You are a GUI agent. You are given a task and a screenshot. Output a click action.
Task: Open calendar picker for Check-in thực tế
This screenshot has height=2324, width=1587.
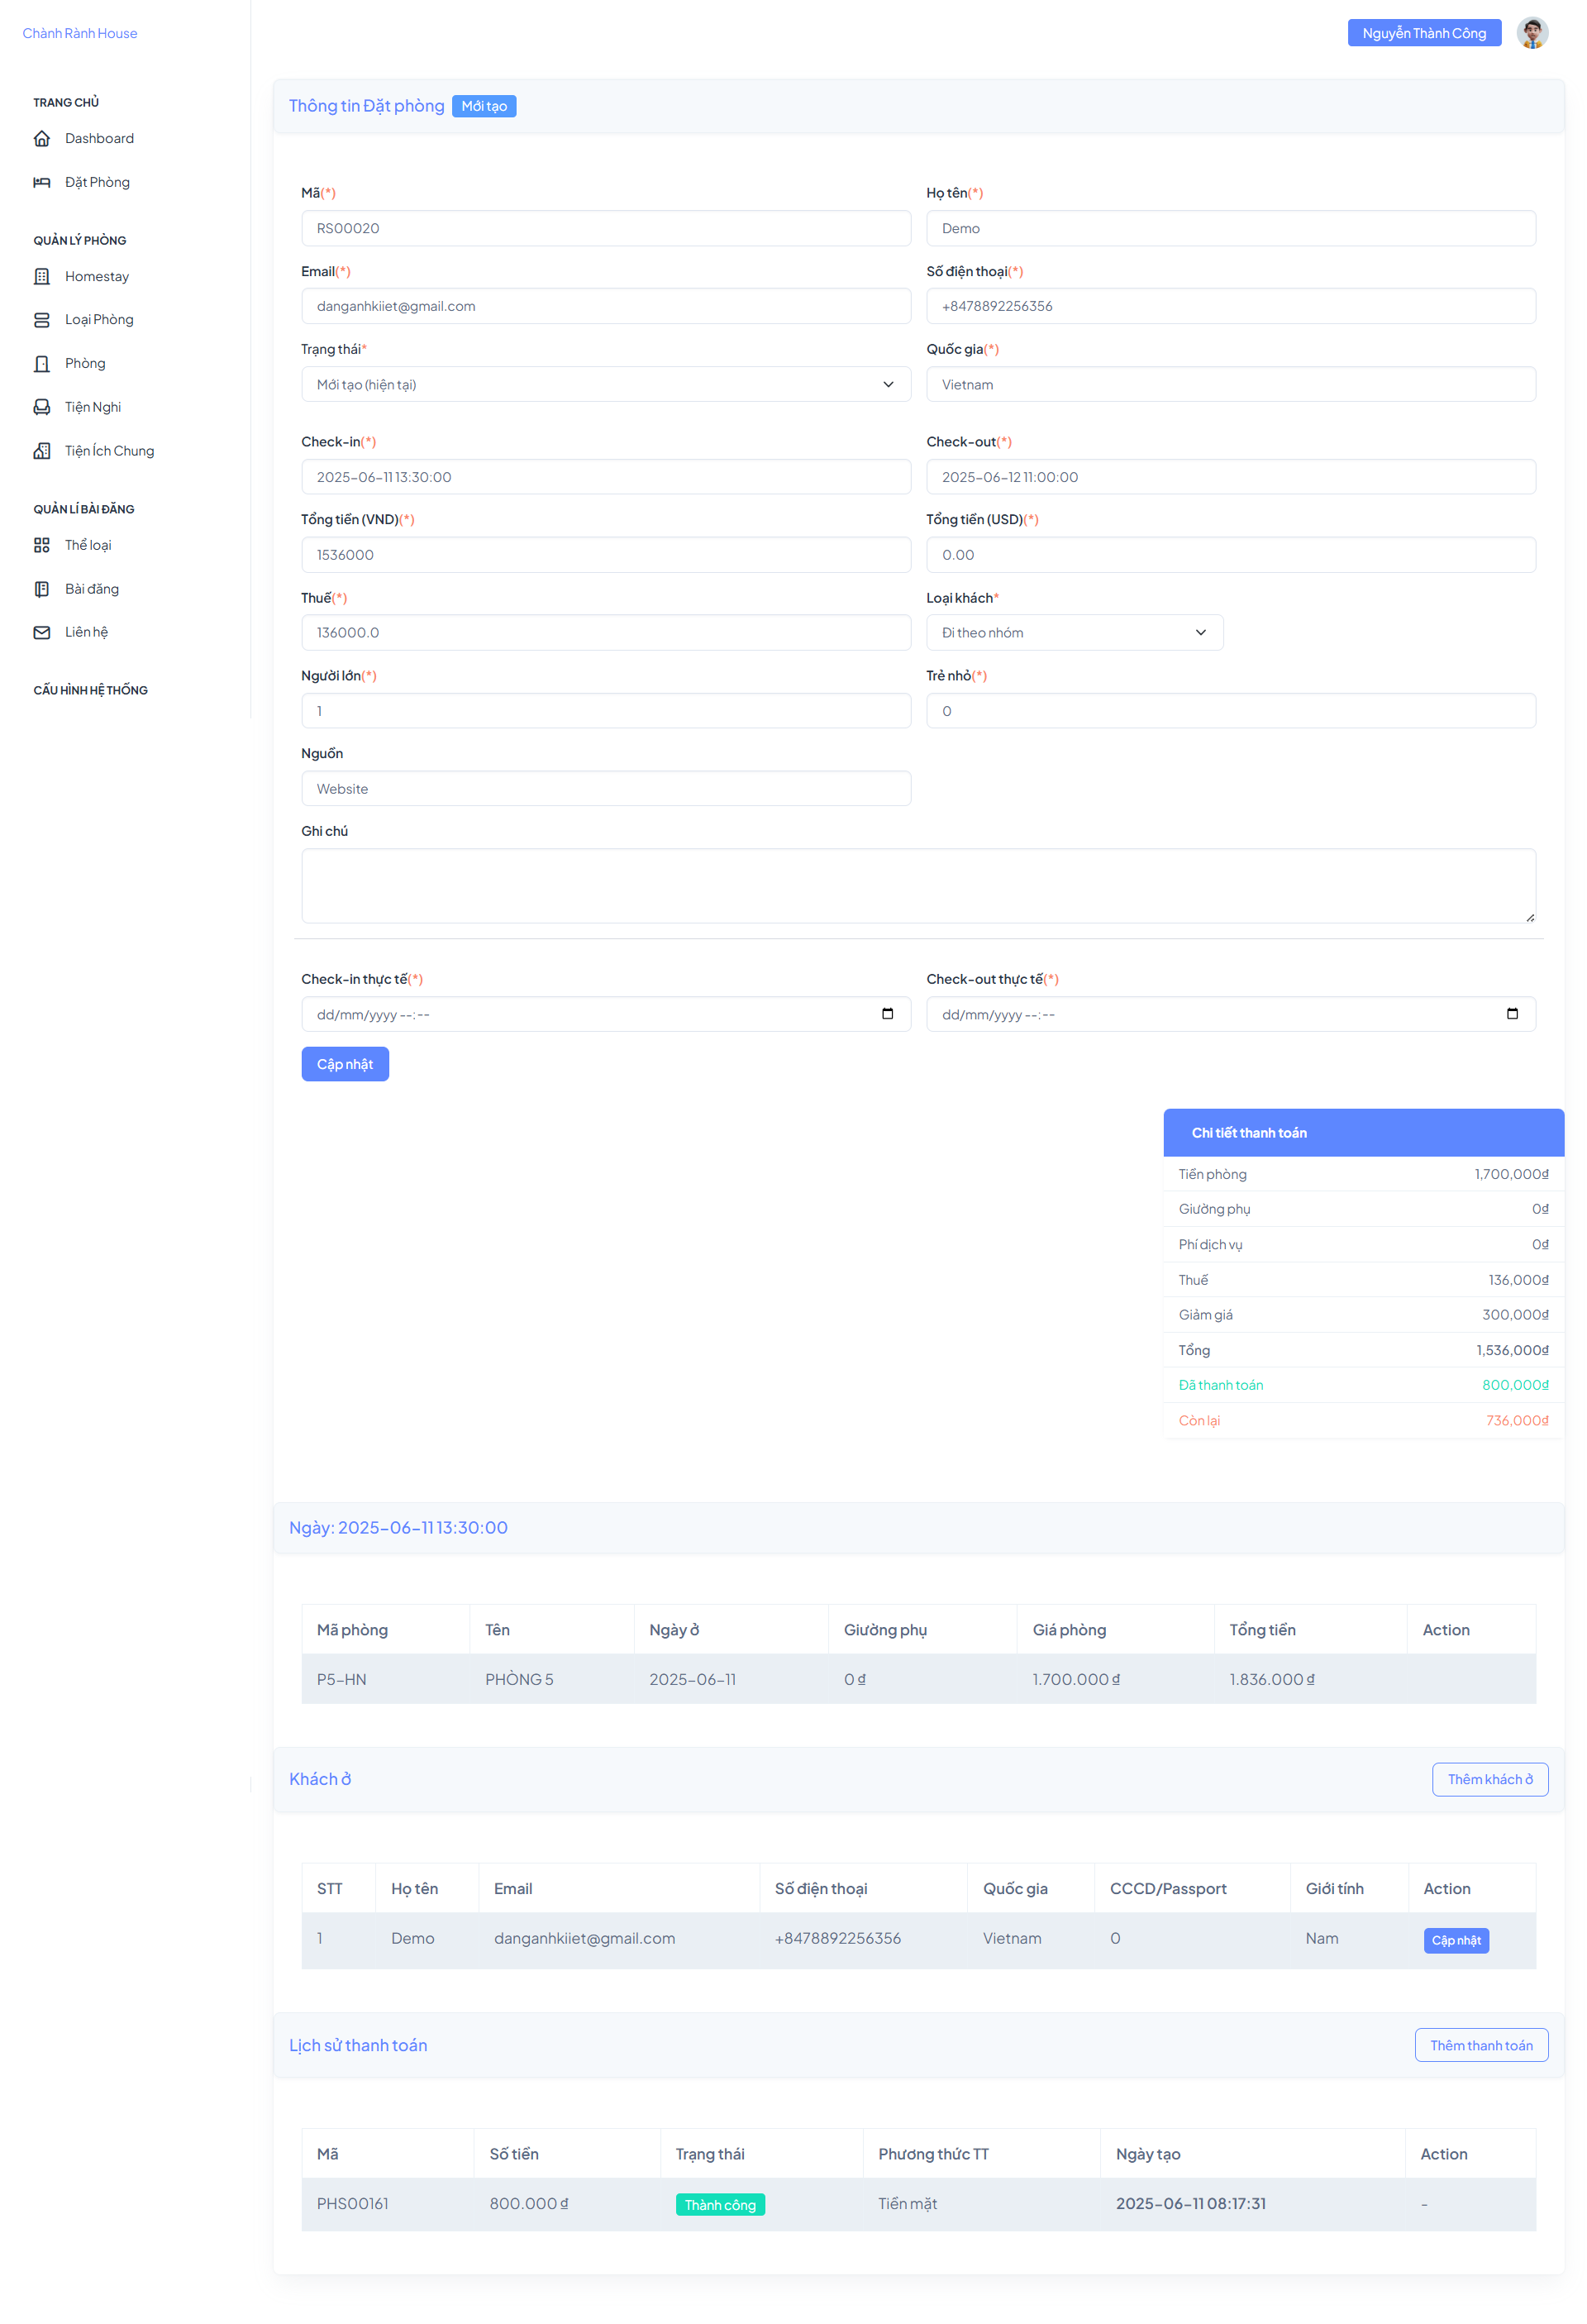coord(888,1015)
